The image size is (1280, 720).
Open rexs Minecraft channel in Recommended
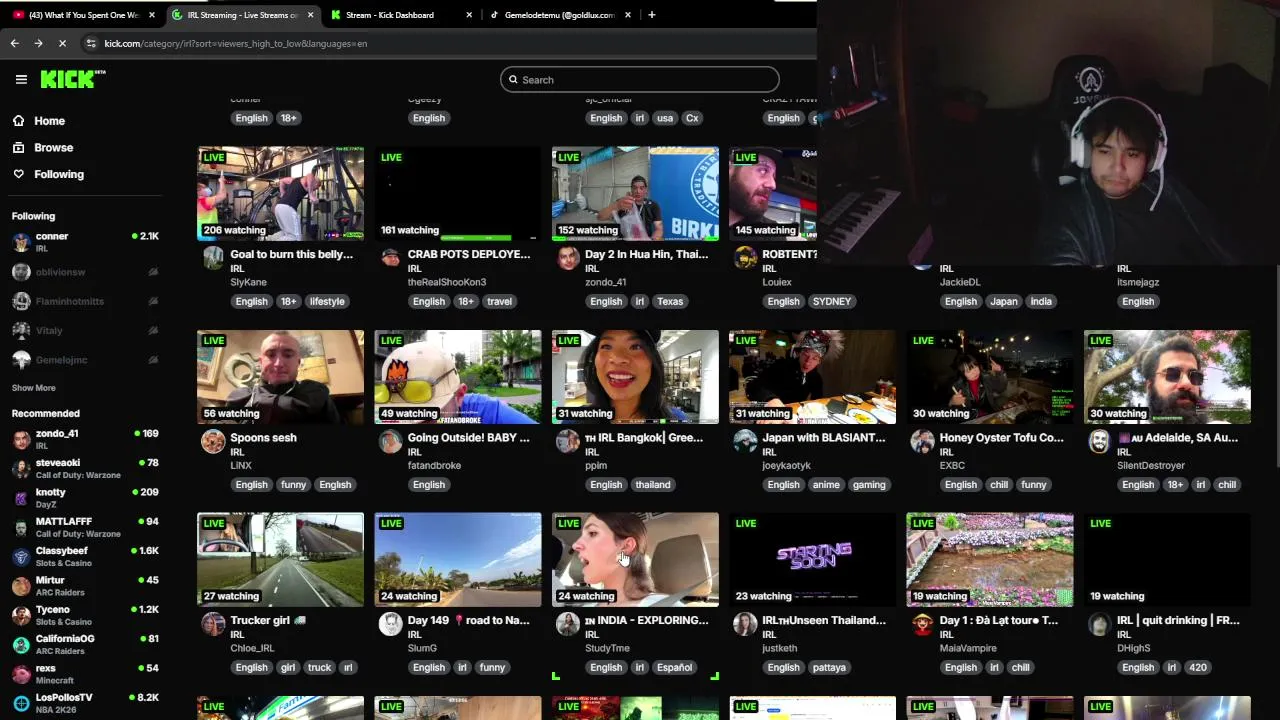85,674
